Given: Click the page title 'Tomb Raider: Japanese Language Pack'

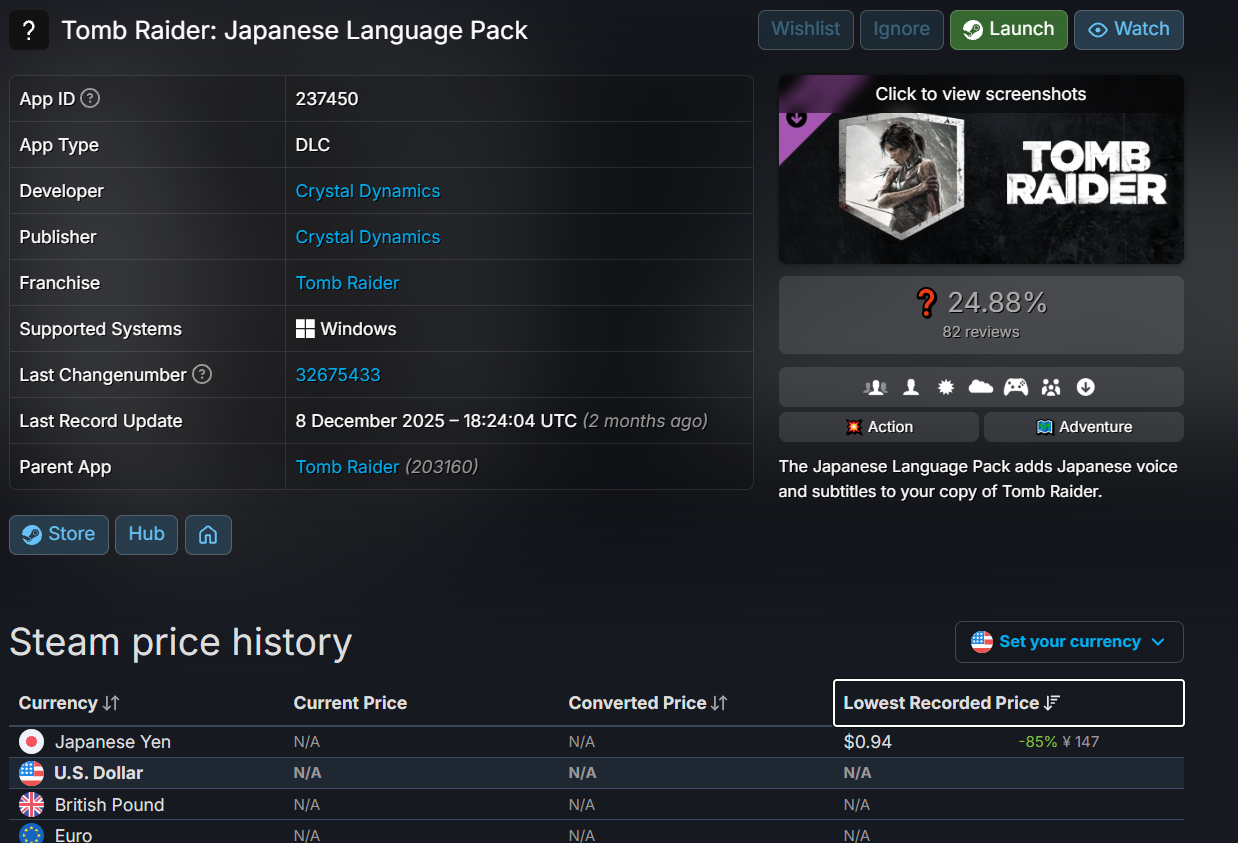Looking at the screenshot, I should [x=295, y=30].
